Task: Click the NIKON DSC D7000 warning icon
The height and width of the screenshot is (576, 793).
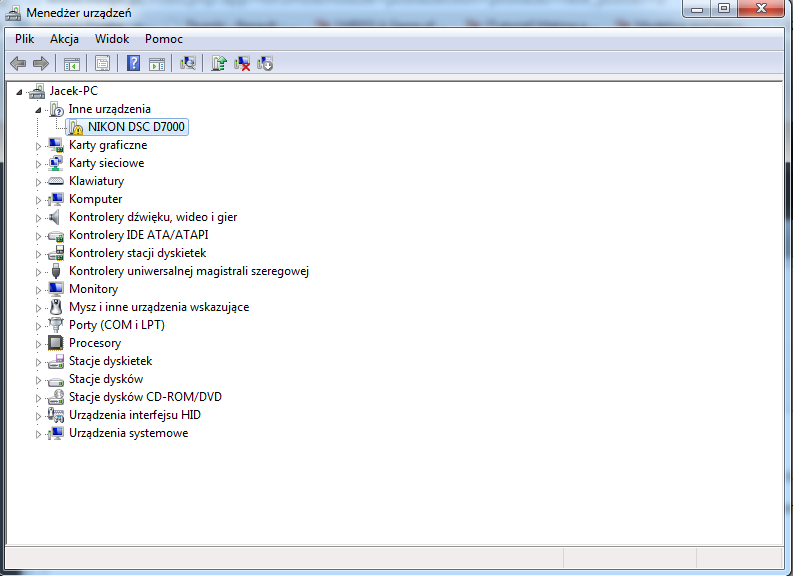Action: [x=75, y=127]
